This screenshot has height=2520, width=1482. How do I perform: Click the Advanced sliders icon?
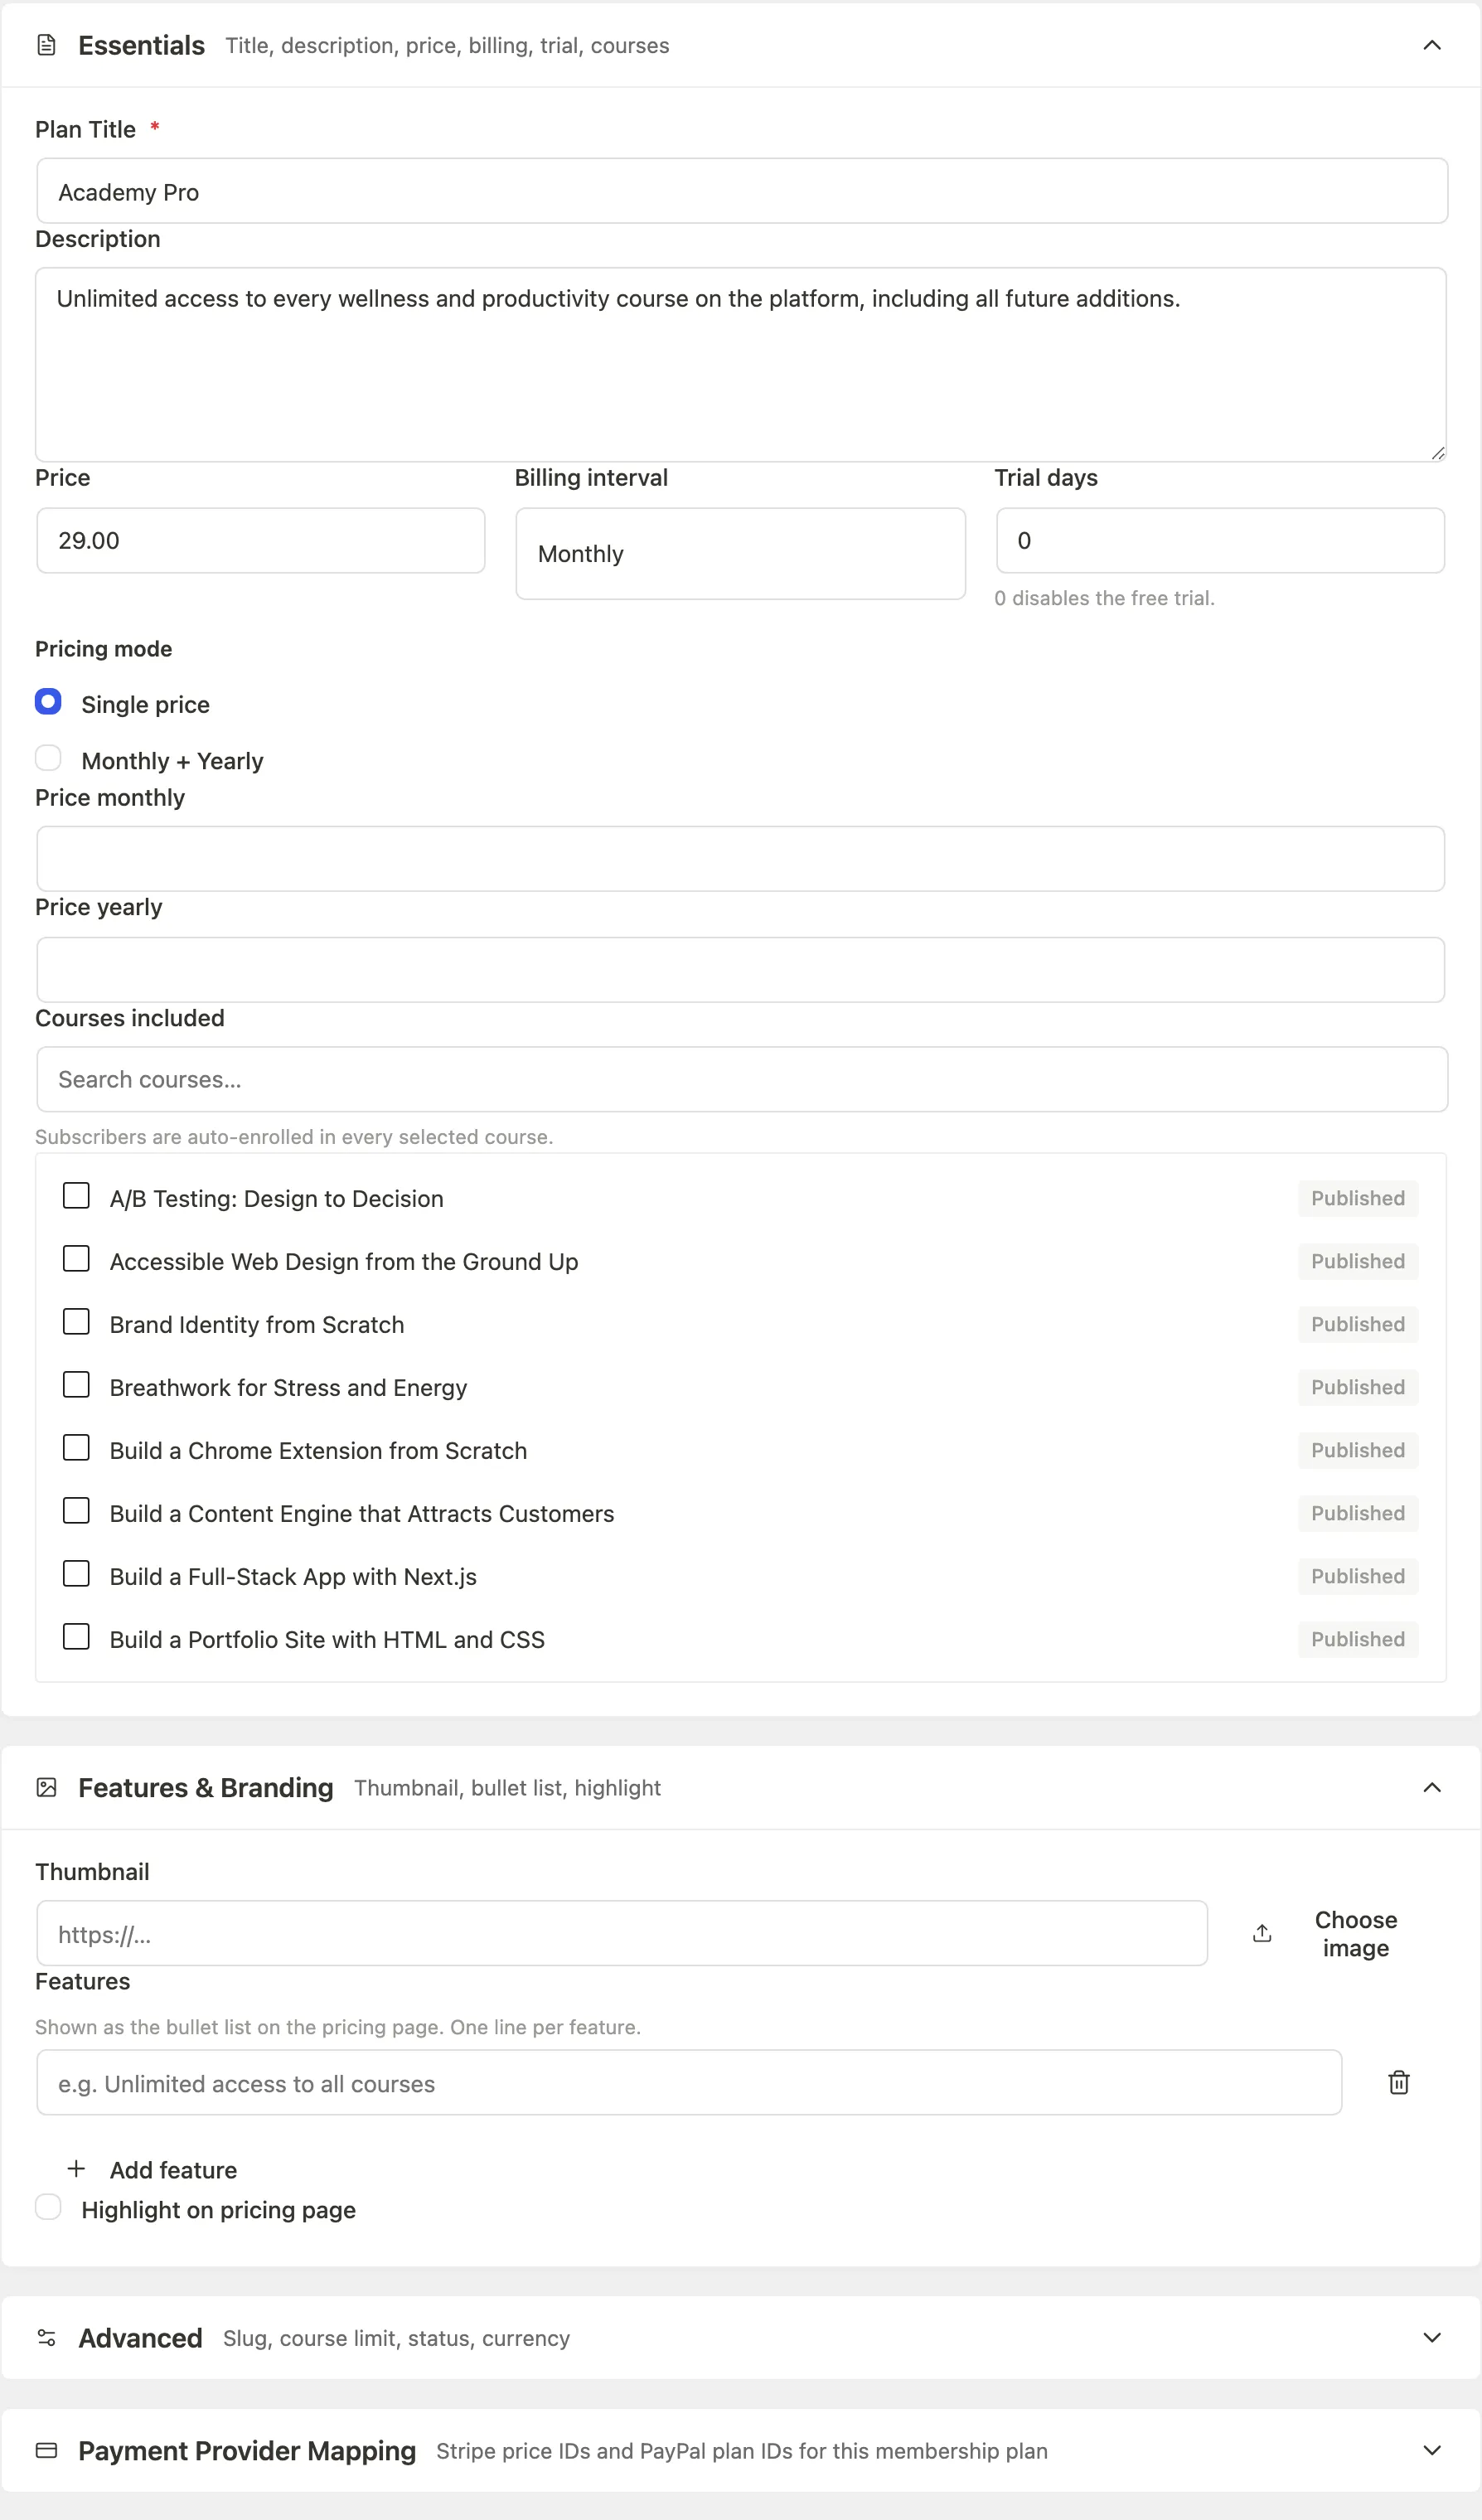(46, 2337)
